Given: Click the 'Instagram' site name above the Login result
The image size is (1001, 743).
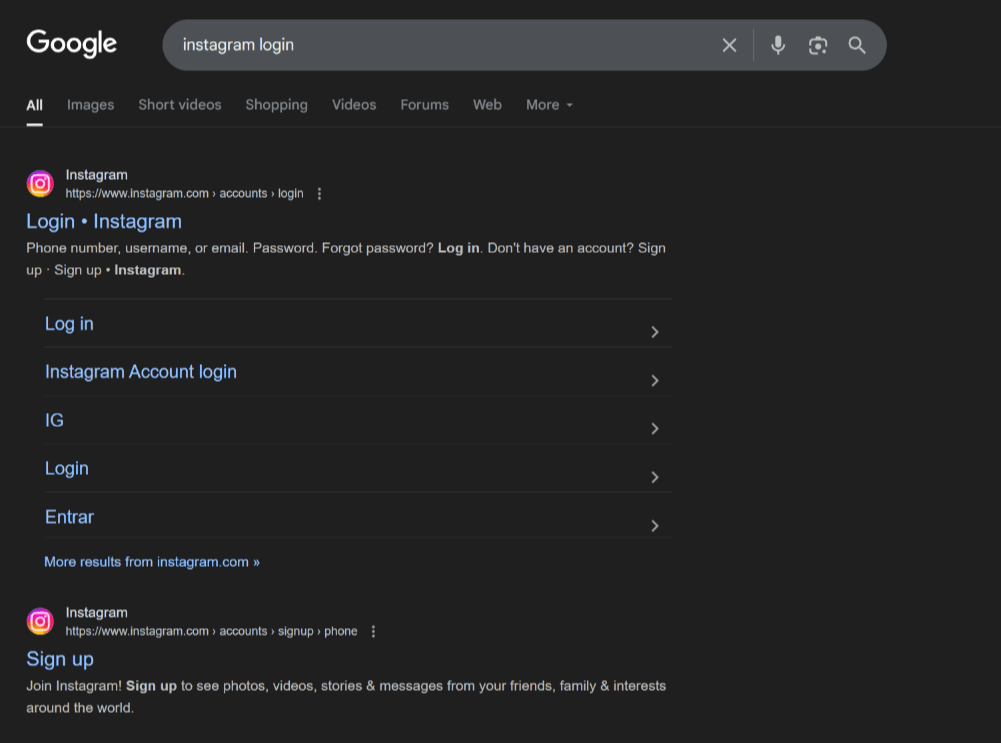Looking at the screenshot, I should (x=96, y=175).
